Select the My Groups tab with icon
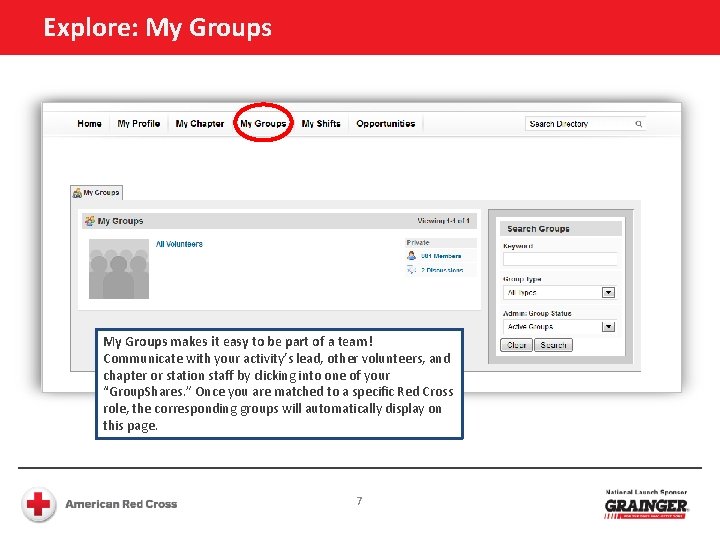The image size is (720, 540). coord(96,192)
